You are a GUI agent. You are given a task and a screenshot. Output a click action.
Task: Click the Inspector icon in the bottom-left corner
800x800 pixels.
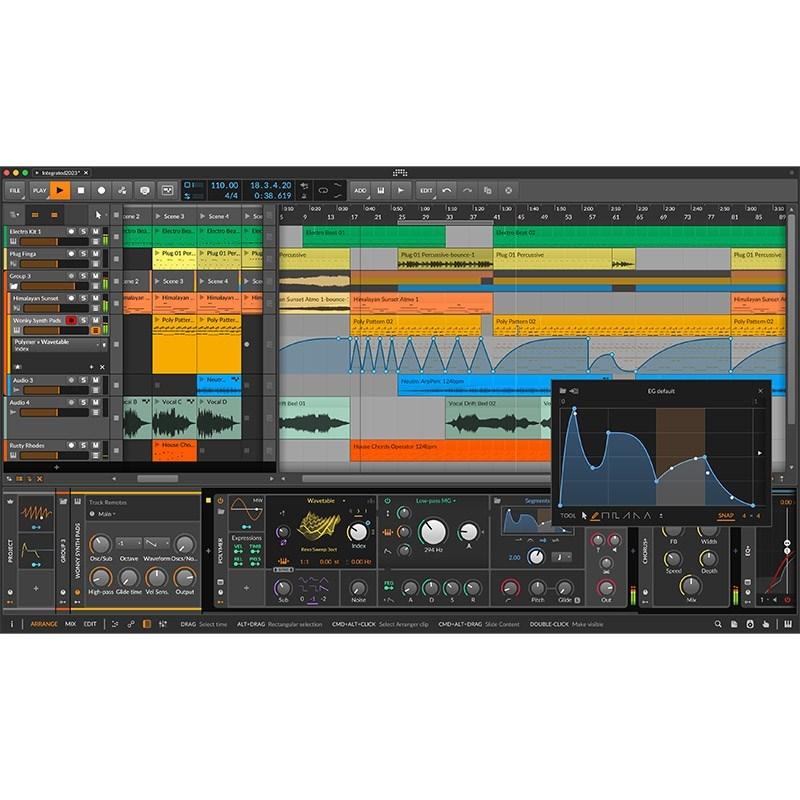tap(11, 624)
